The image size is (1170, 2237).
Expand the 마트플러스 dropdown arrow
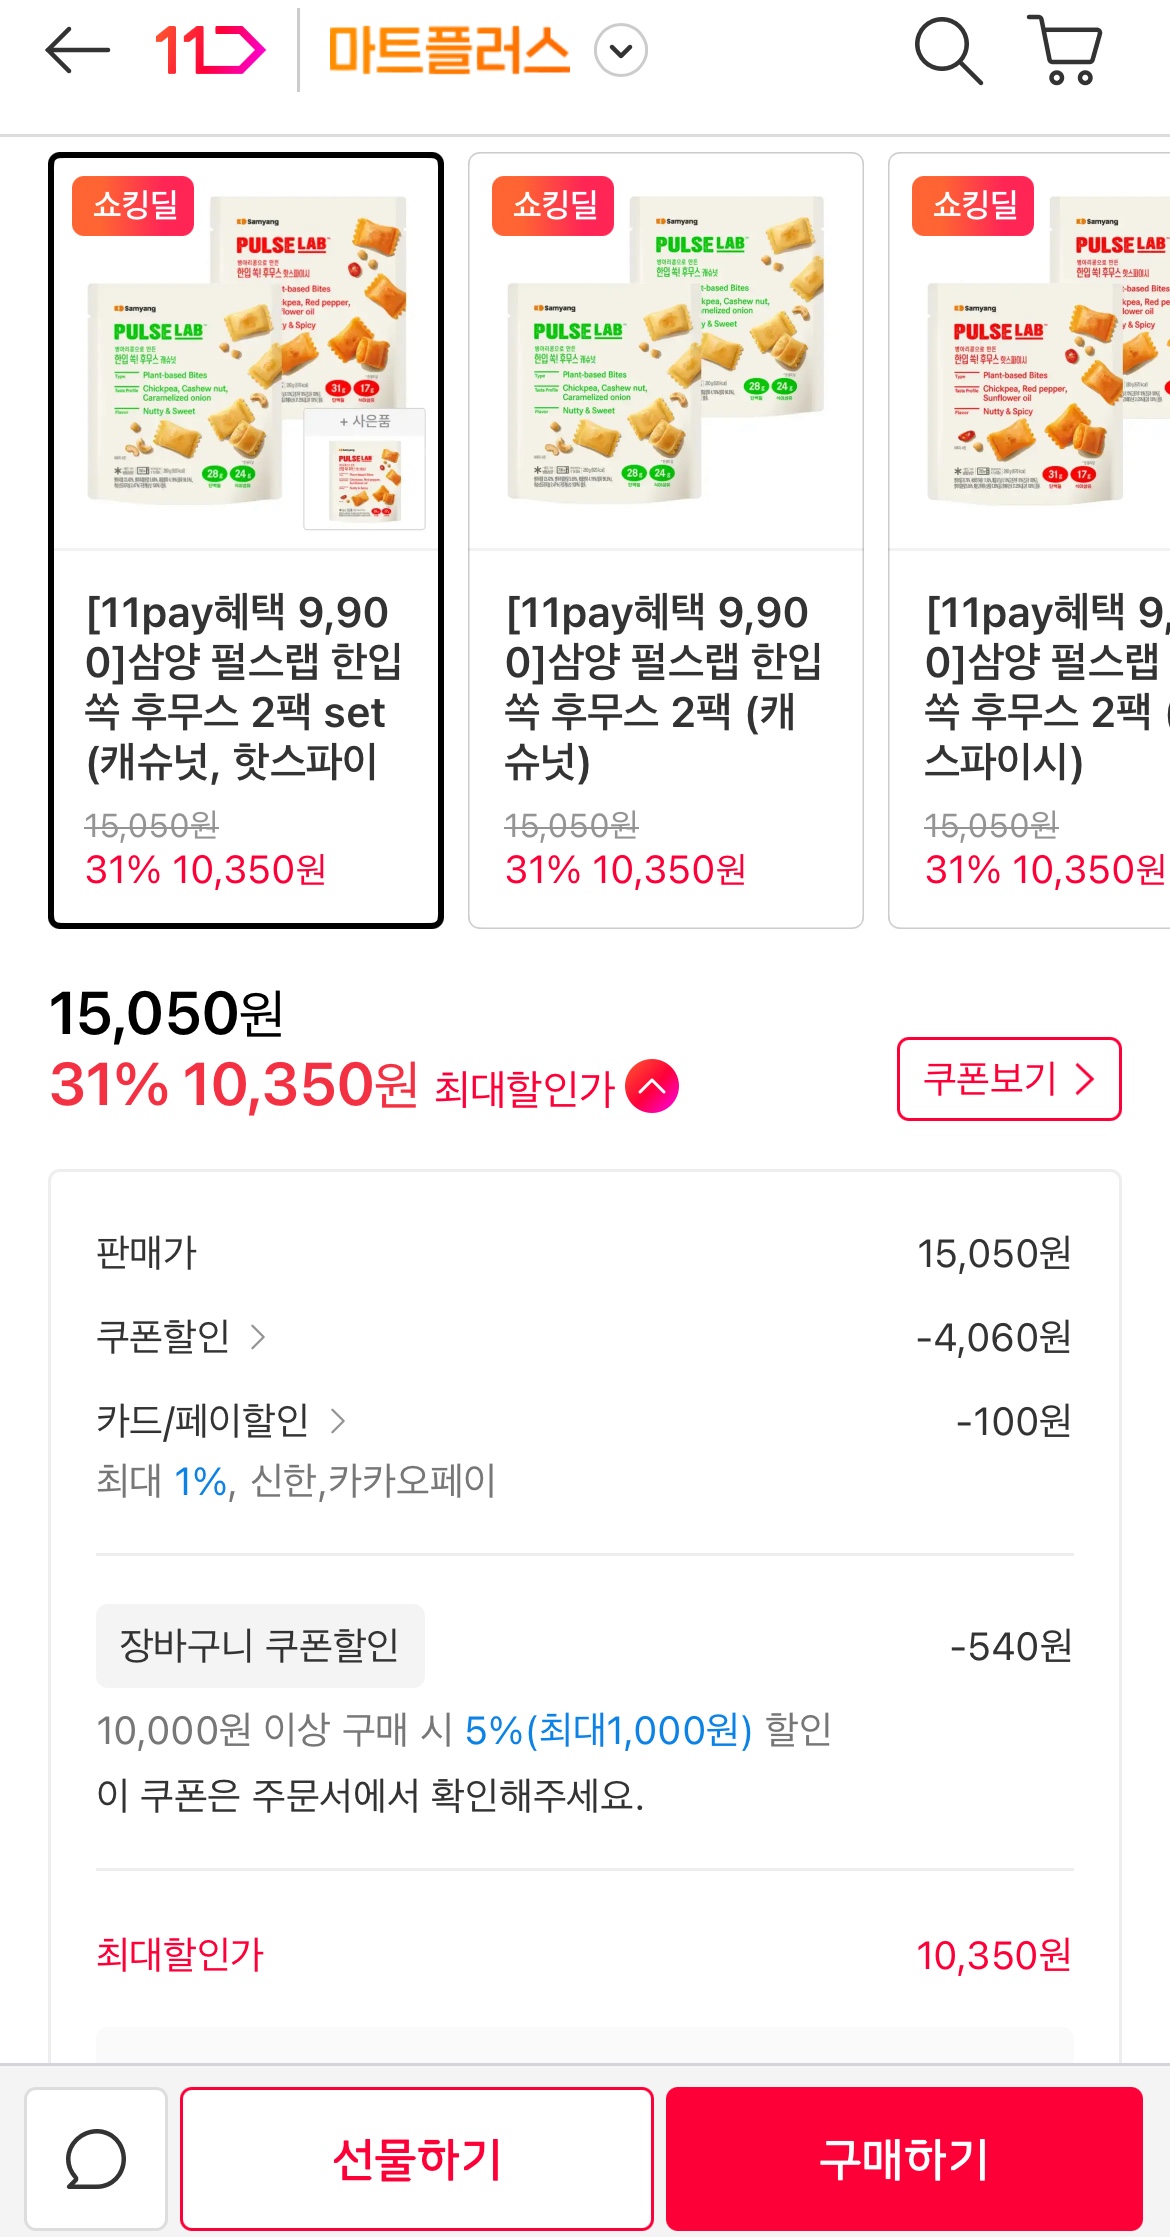click(621, 51)
